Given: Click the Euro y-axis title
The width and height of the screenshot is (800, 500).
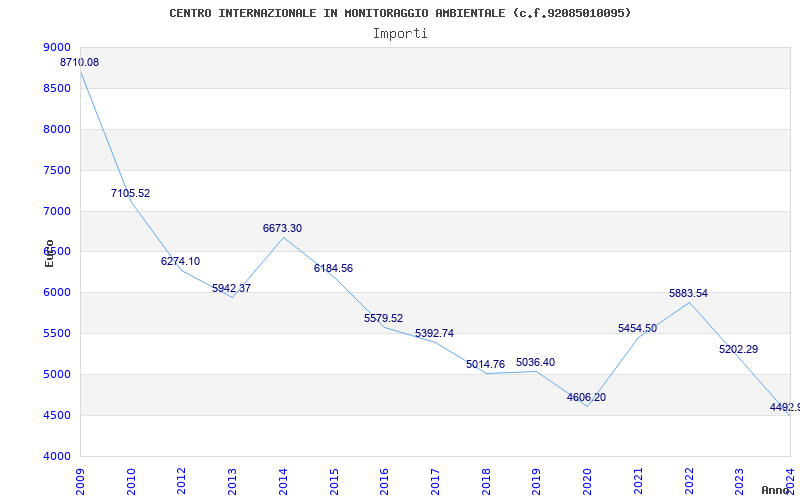Looking at the screenshot, I should coord(49,253).
